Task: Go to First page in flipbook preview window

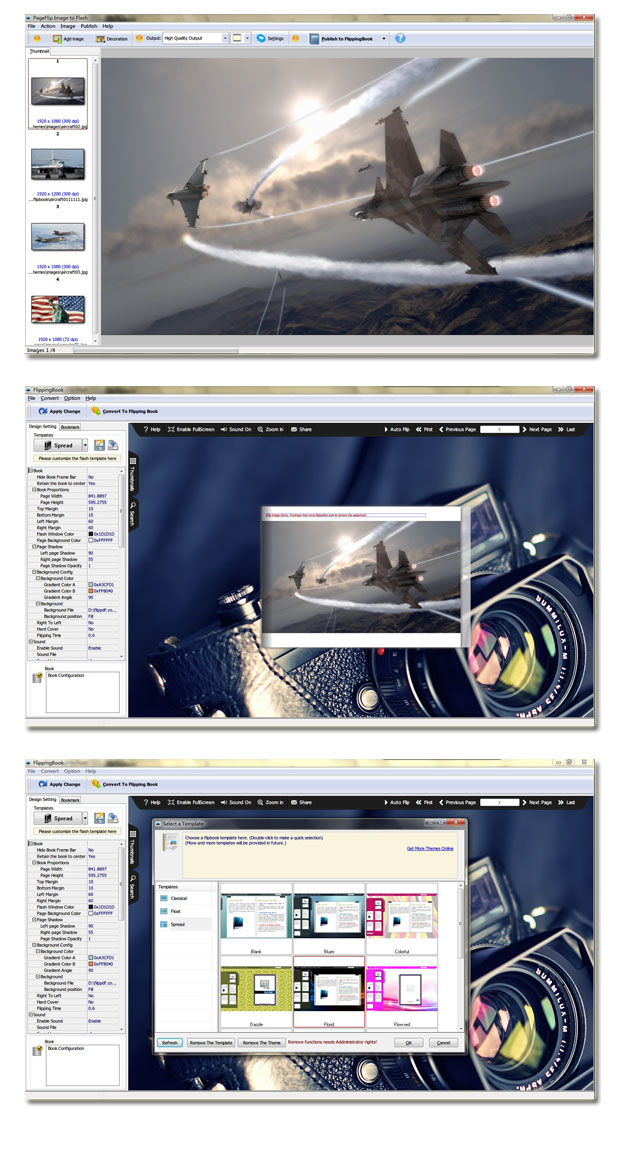Action: coord(425,429)
